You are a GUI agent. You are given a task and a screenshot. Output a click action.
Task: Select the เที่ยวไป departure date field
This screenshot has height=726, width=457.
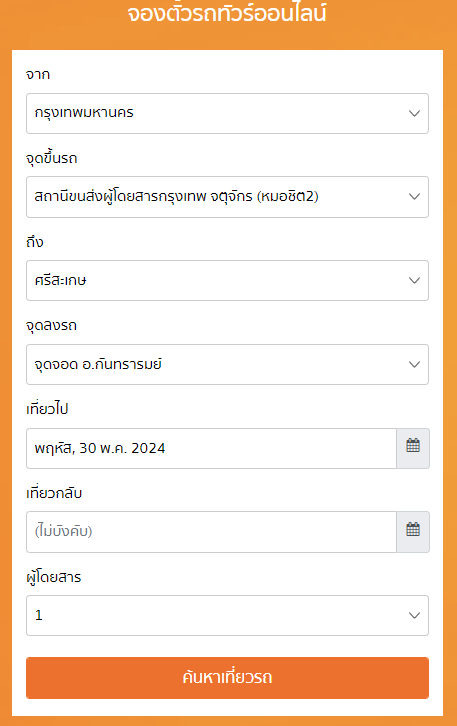[x=212, y=448]
